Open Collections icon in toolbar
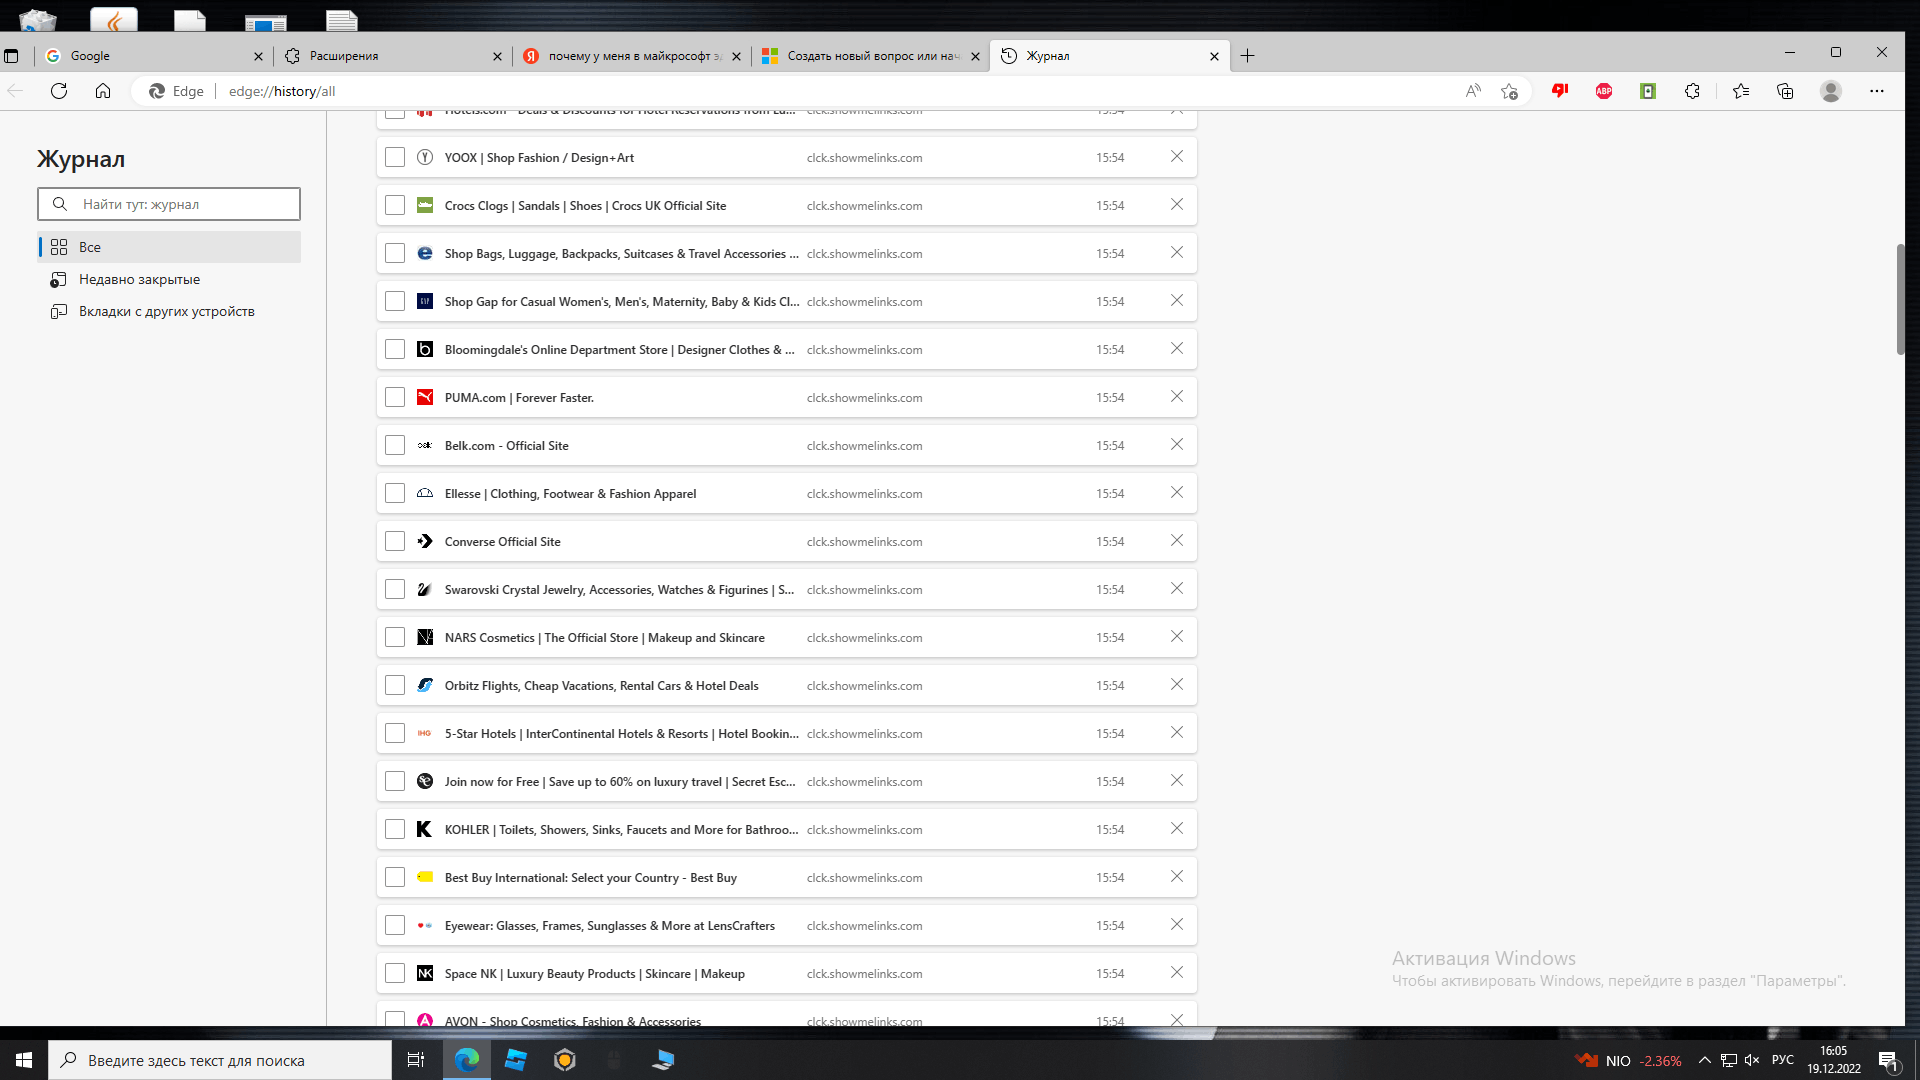The image size is (1920, 1080). tap(1785, 91)
